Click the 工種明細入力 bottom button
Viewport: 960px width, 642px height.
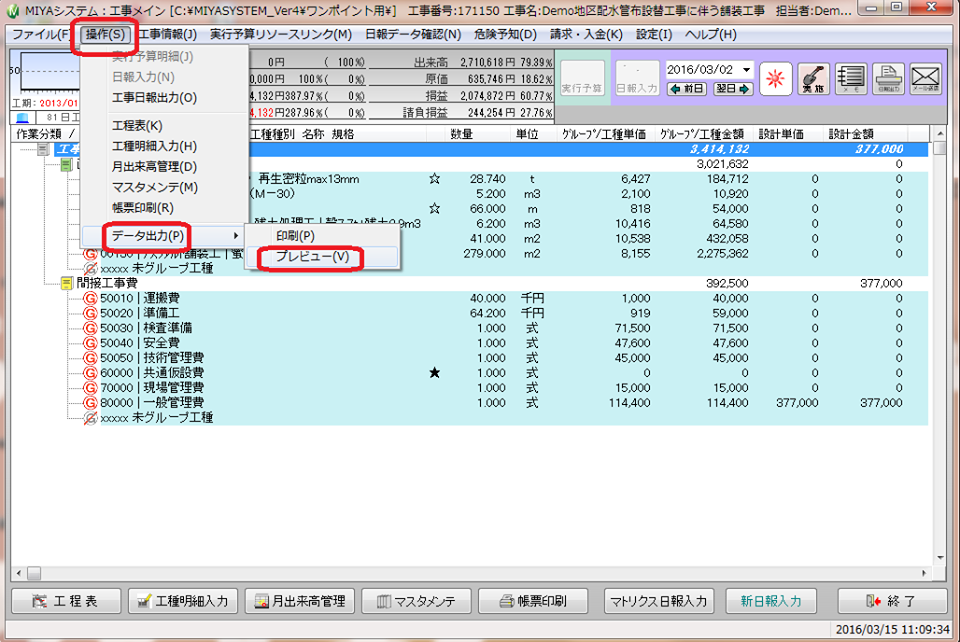[x=183, y=601]
